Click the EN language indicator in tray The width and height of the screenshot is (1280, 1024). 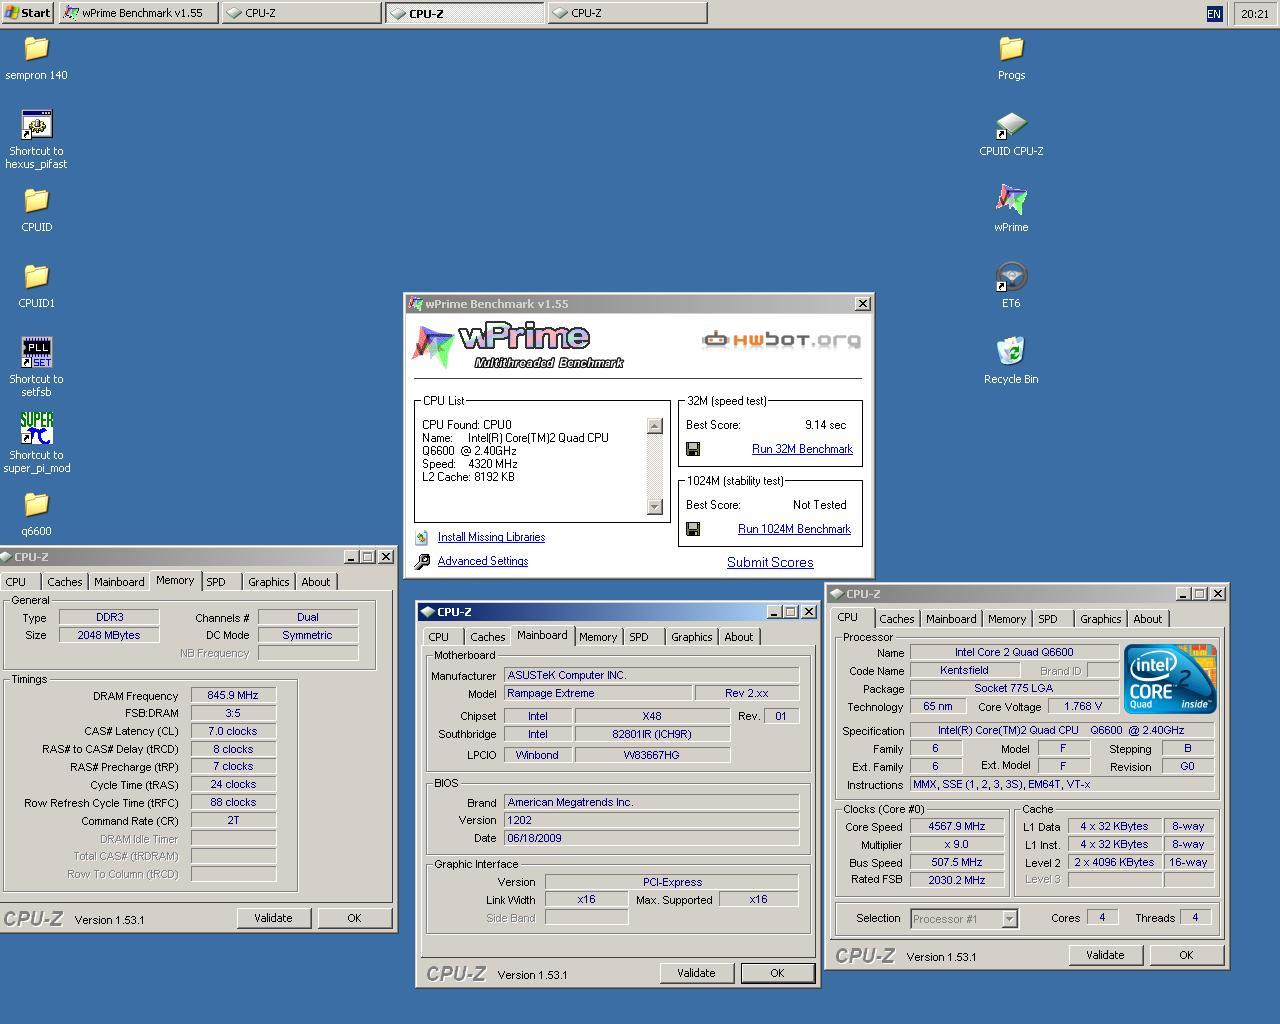tap(1214, 13)
